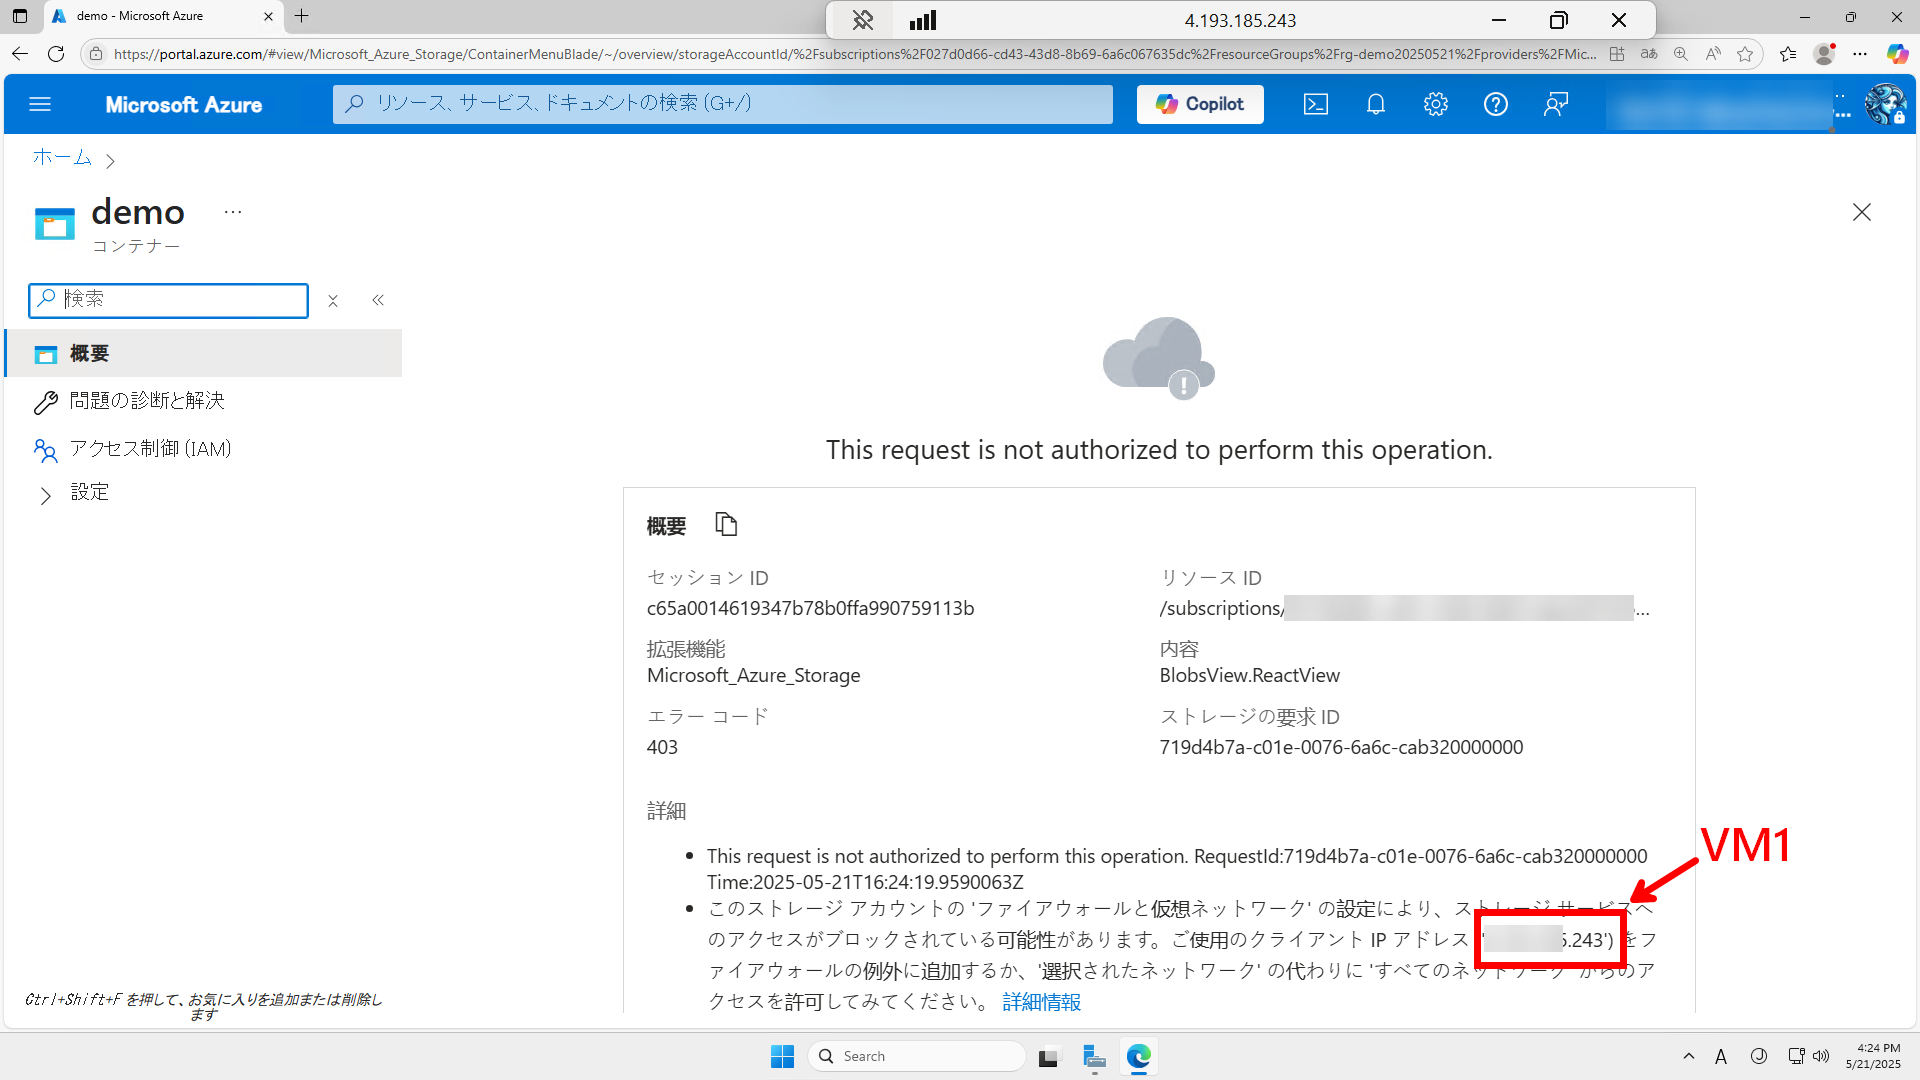Open the Azure portal hamburger menu

[x=40, y=104]
